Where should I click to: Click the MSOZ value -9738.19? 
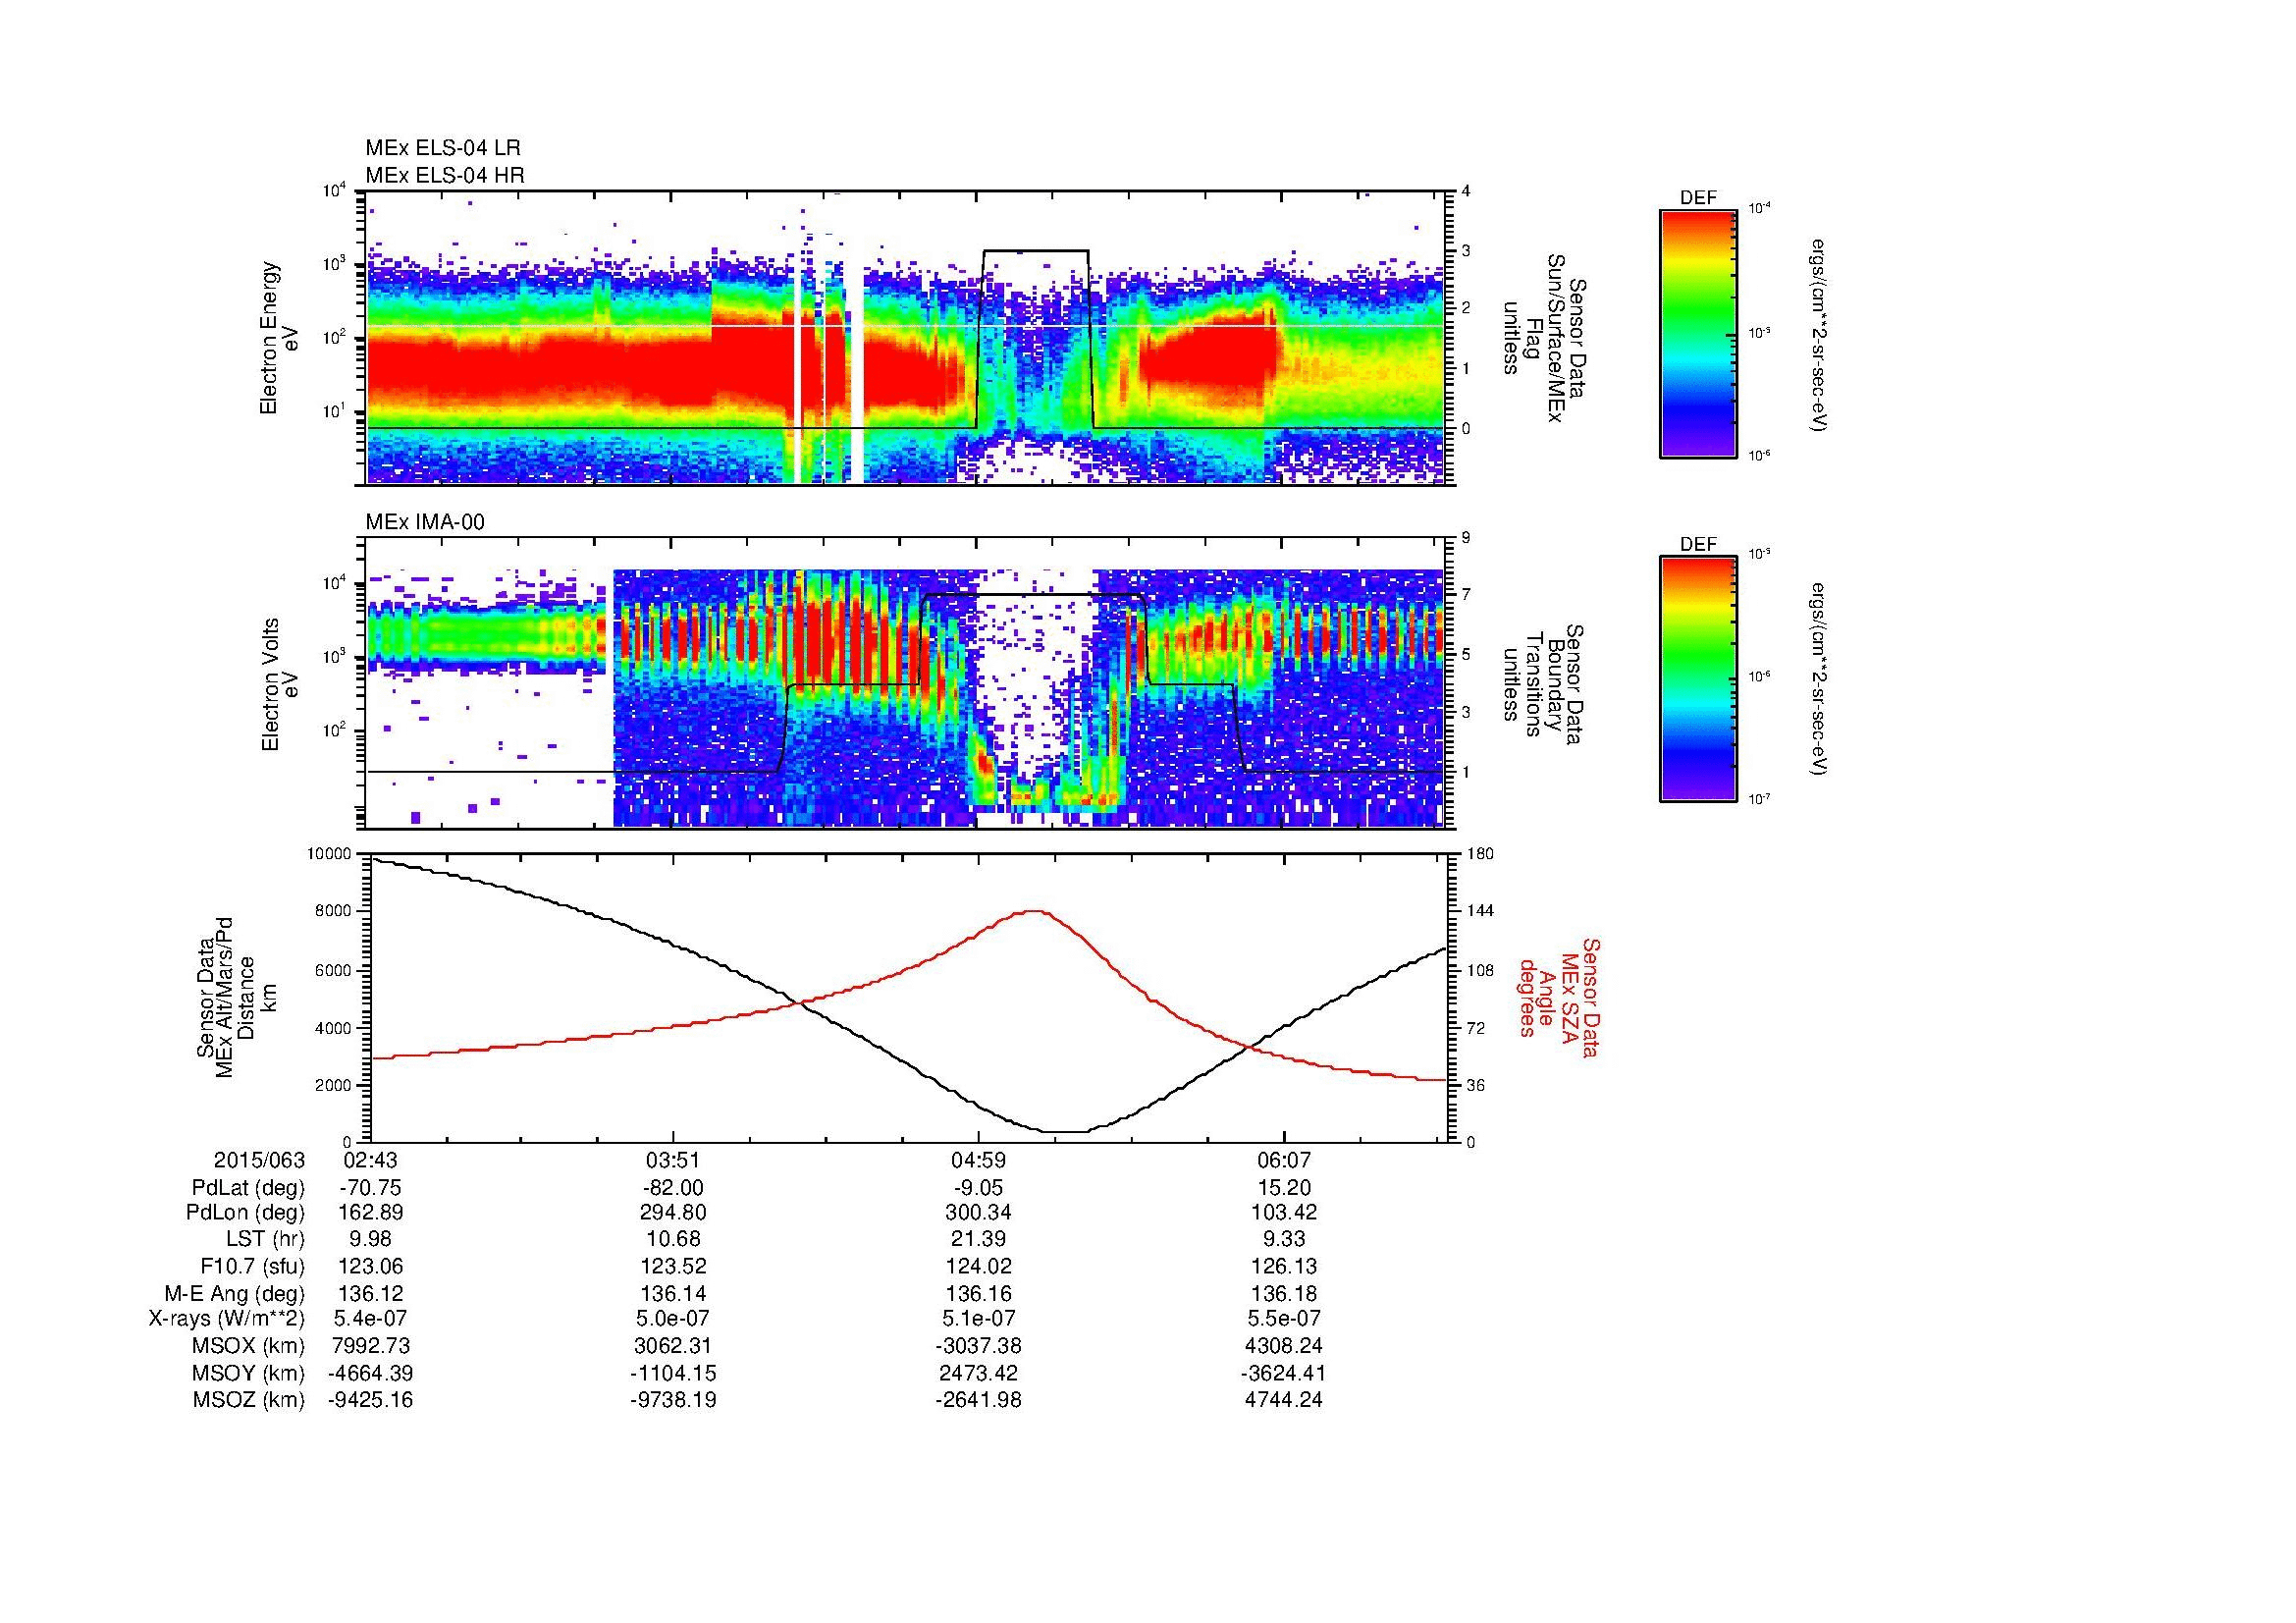[674, 1400]
